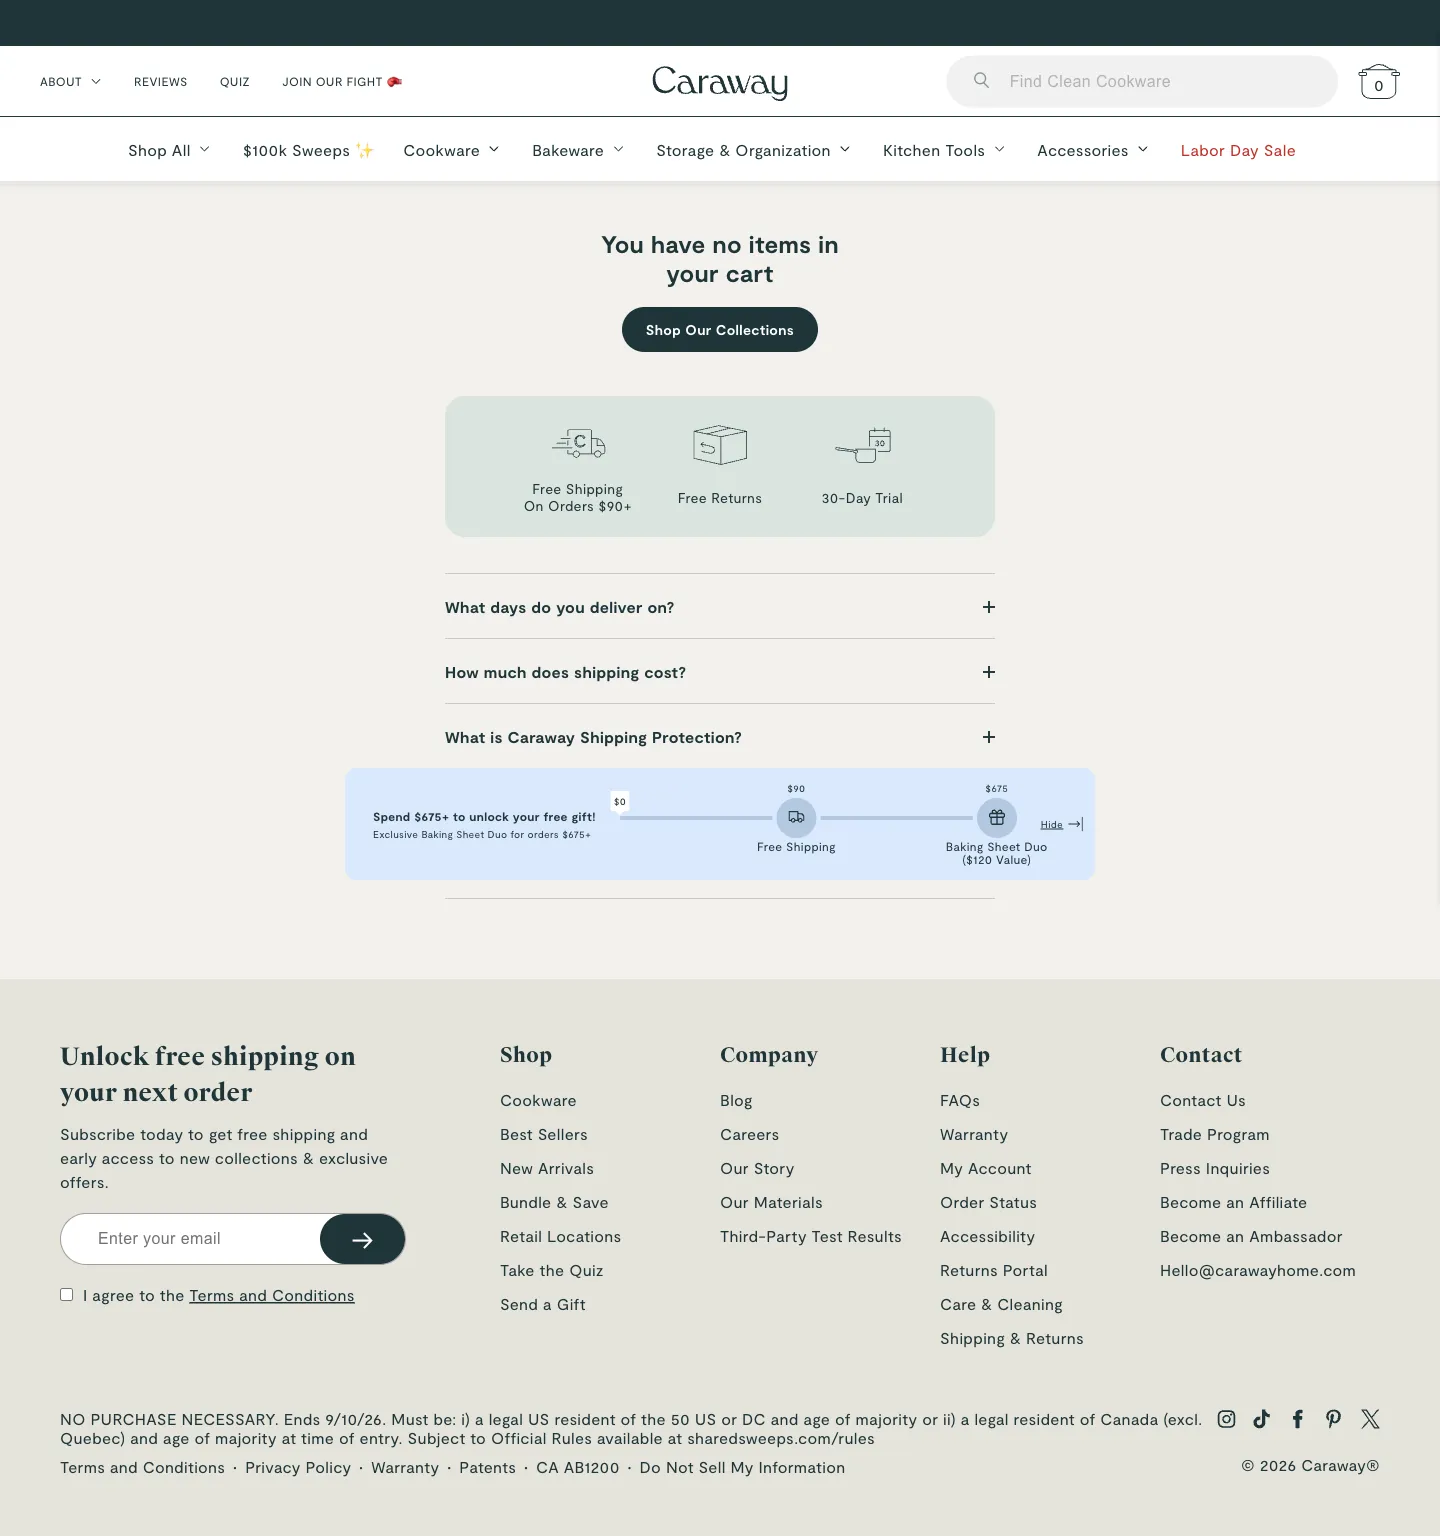Open the cart pot icon
1440x1536 pixels.
point(1378,82)
